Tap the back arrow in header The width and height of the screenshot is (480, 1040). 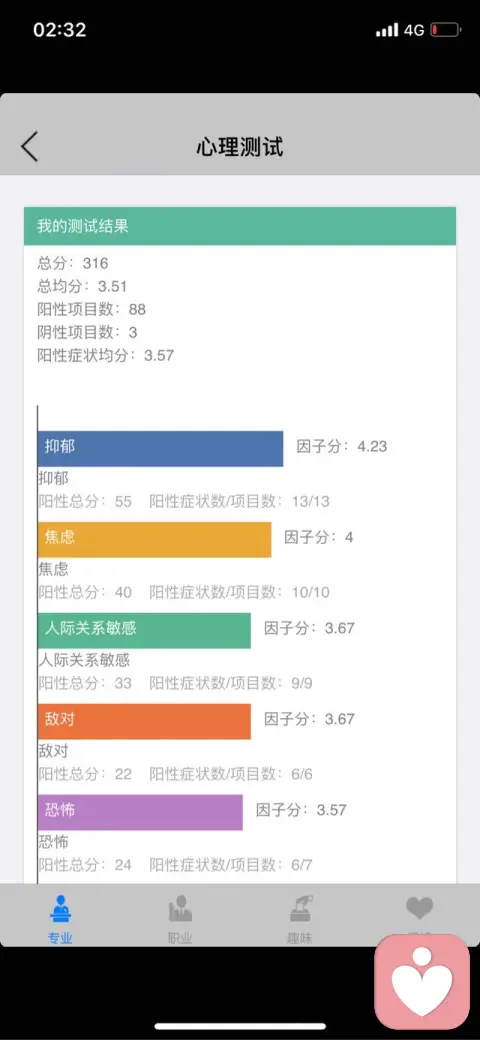tap(29, 147)
